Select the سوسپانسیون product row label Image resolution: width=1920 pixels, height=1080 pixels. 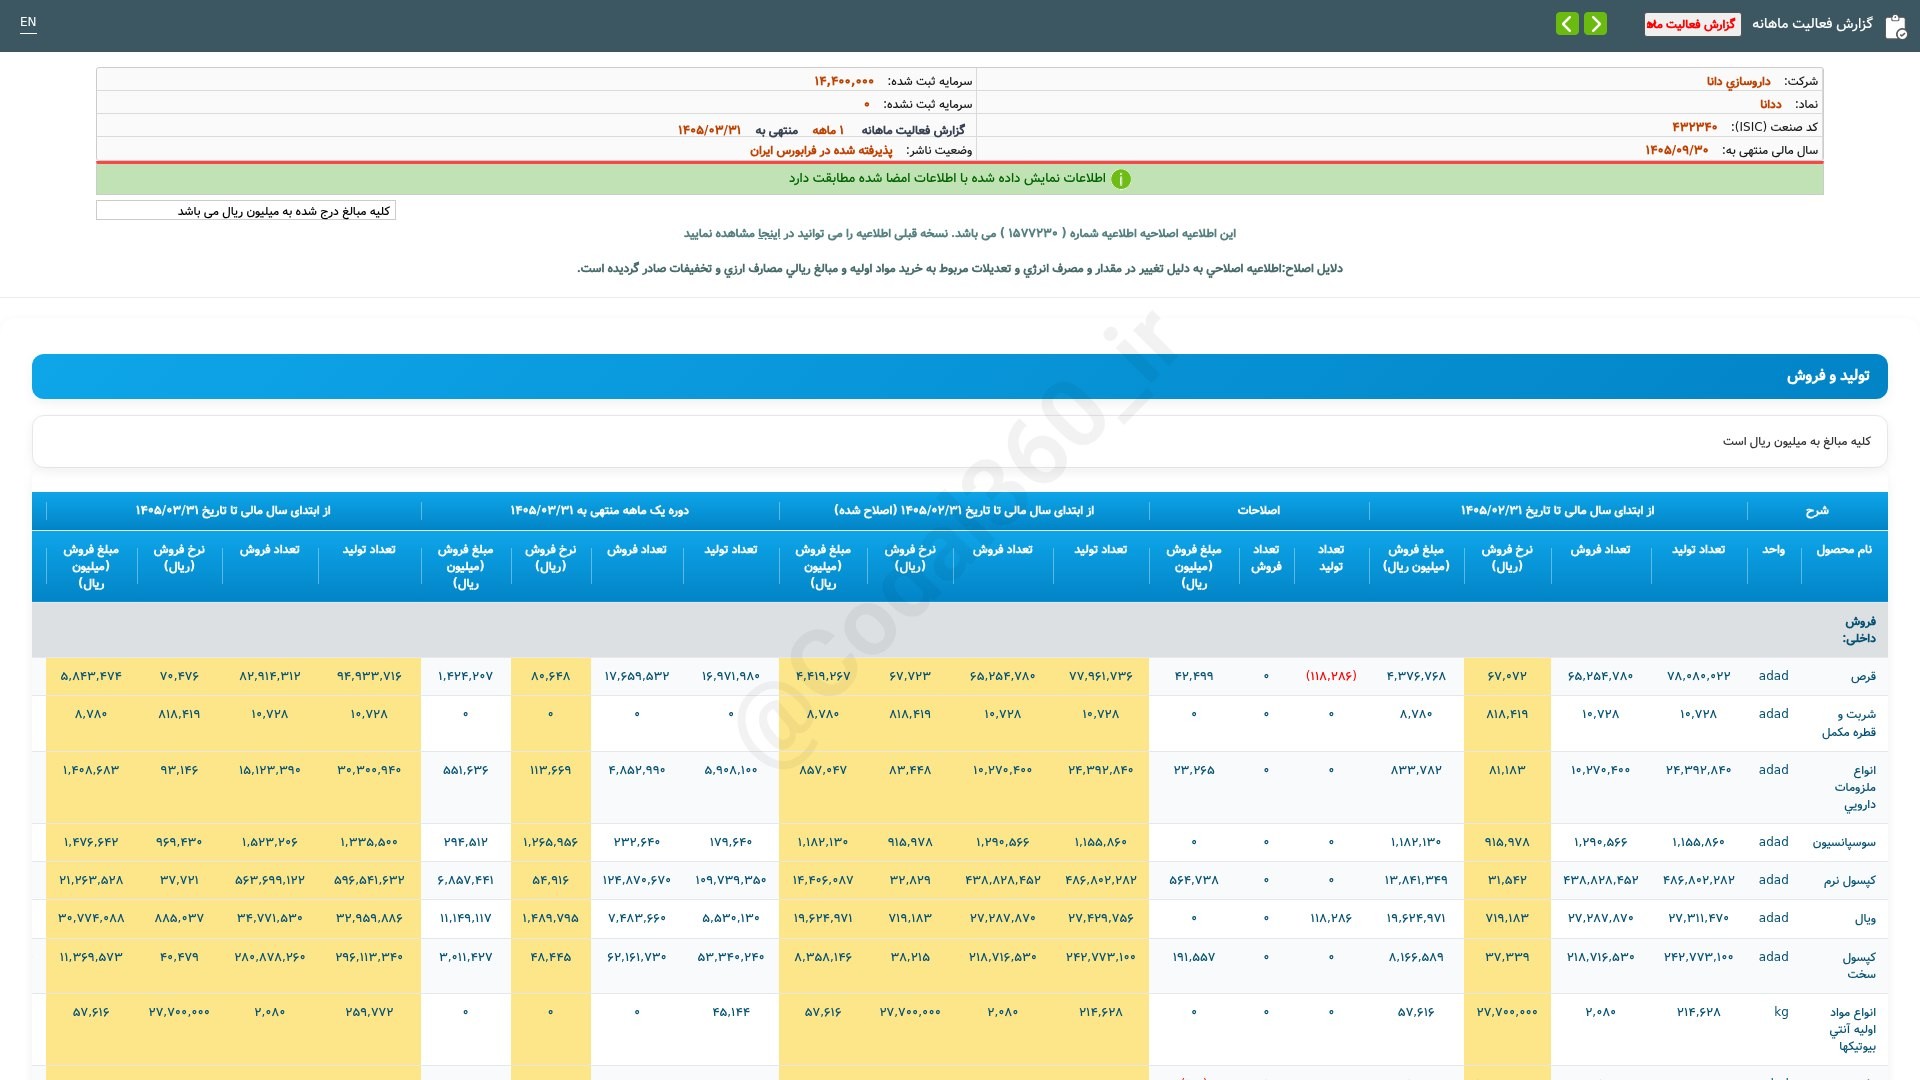click(1844, 843)
